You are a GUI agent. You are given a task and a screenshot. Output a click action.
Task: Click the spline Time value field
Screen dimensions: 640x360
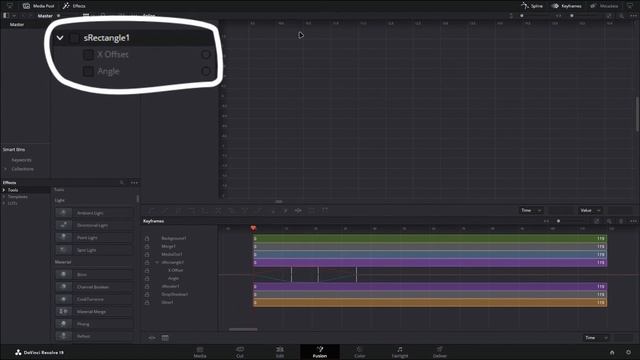[560, 211]
